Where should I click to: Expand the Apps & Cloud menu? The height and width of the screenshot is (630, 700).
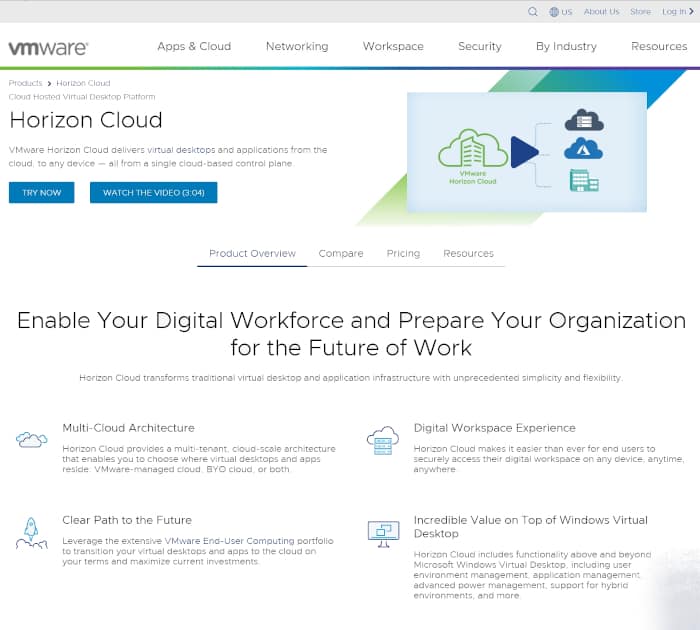click(x=194, y=46)
